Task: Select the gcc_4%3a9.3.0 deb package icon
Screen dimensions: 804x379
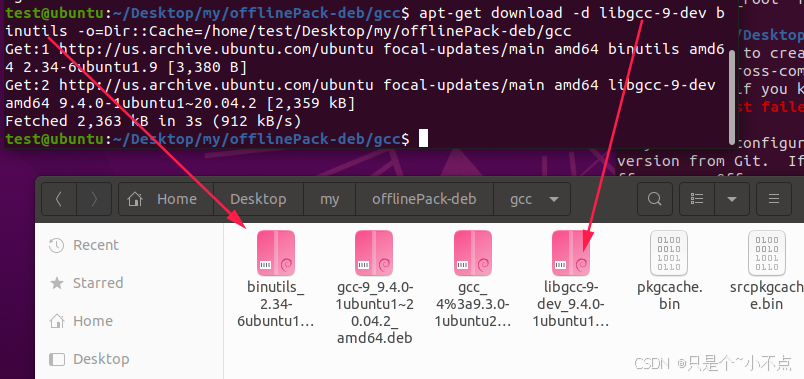Action: 473,252
